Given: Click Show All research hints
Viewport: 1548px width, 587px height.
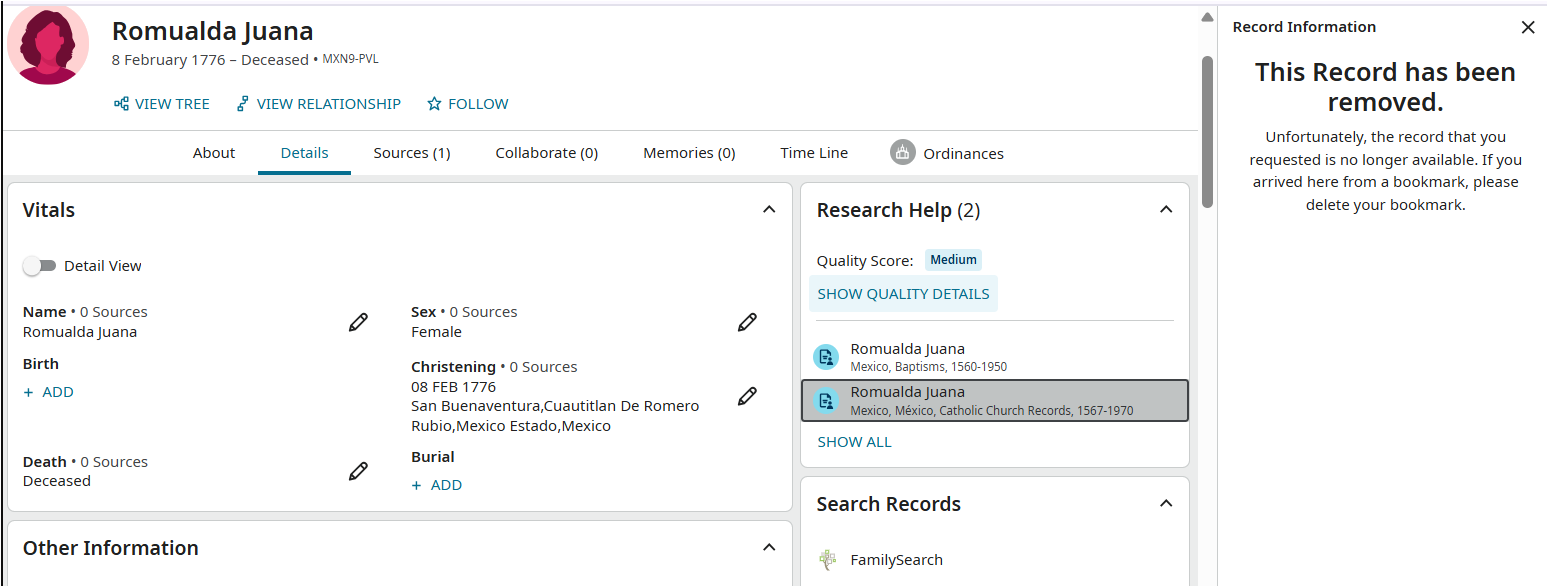Looking at the screenshot, I should point(854,442).
